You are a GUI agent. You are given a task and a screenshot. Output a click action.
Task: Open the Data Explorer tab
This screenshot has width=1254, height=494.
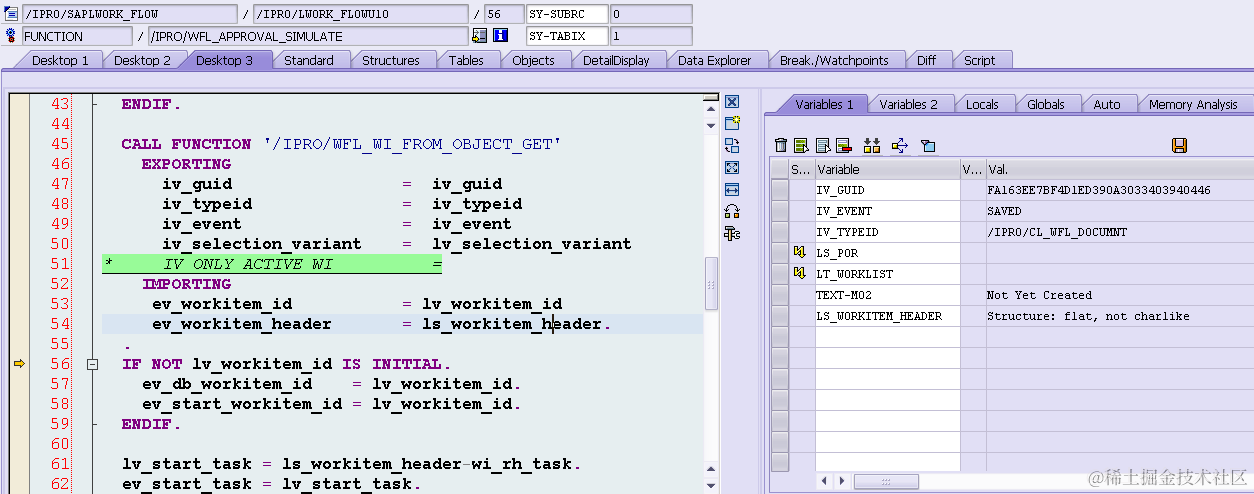[x=714, y=60]
